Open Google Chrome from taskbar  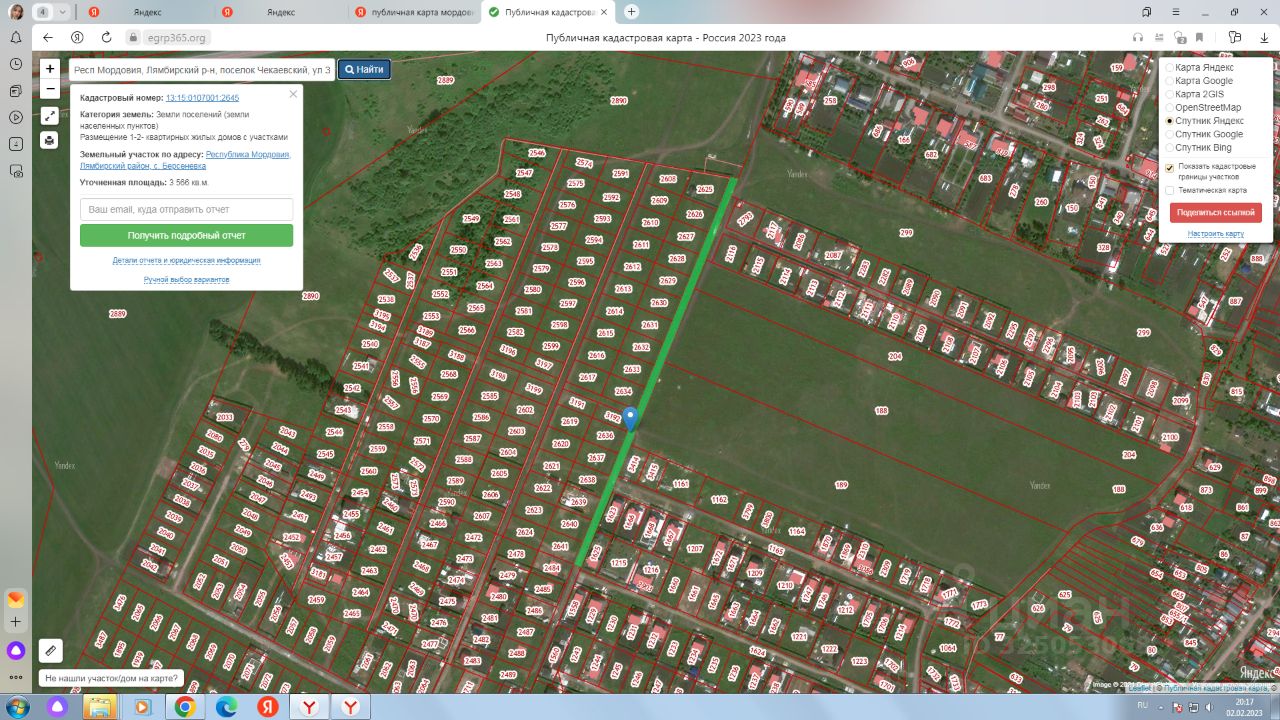click(184, 707)
